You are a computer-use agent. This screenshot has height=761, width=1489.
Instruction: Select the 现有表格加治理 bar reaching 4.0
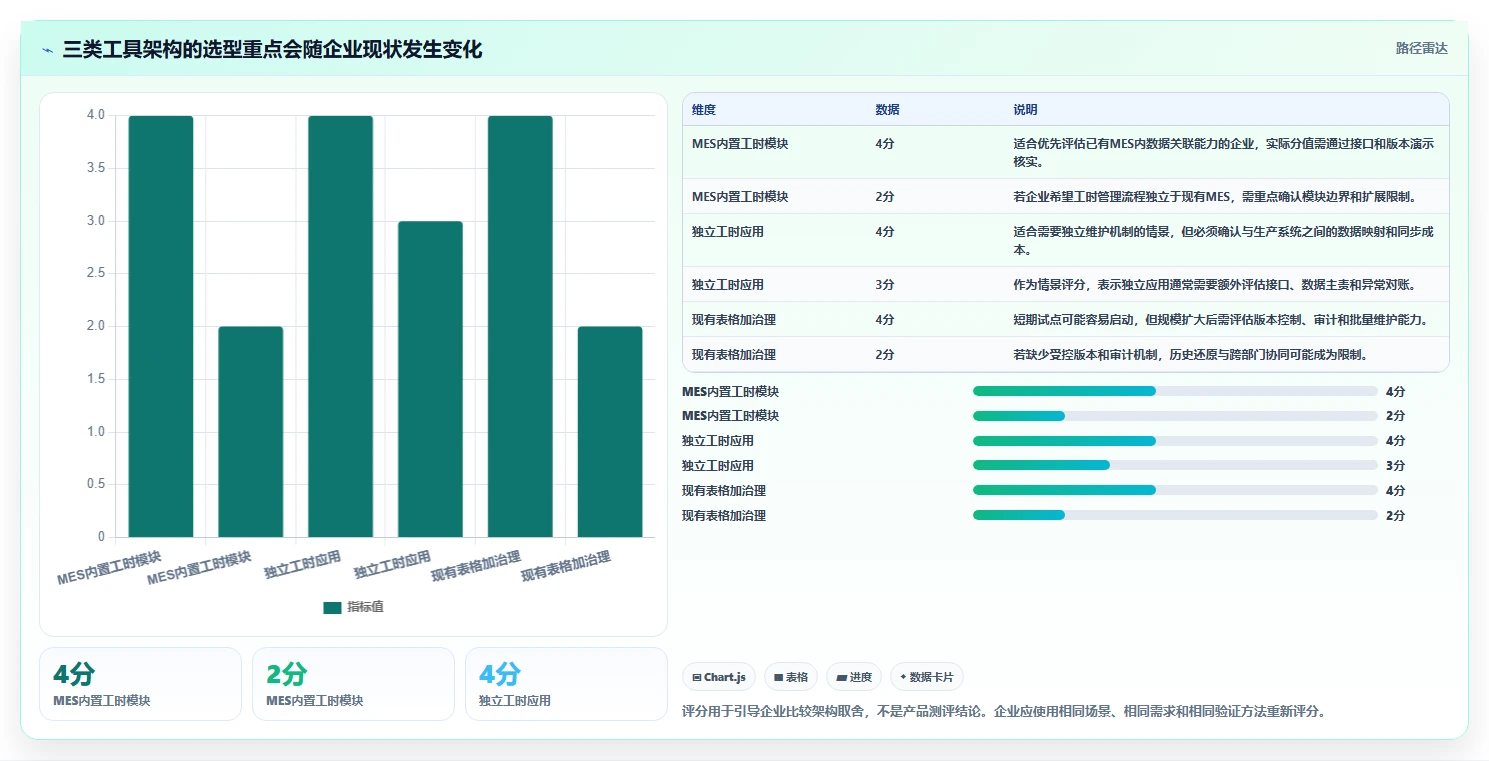520,326
